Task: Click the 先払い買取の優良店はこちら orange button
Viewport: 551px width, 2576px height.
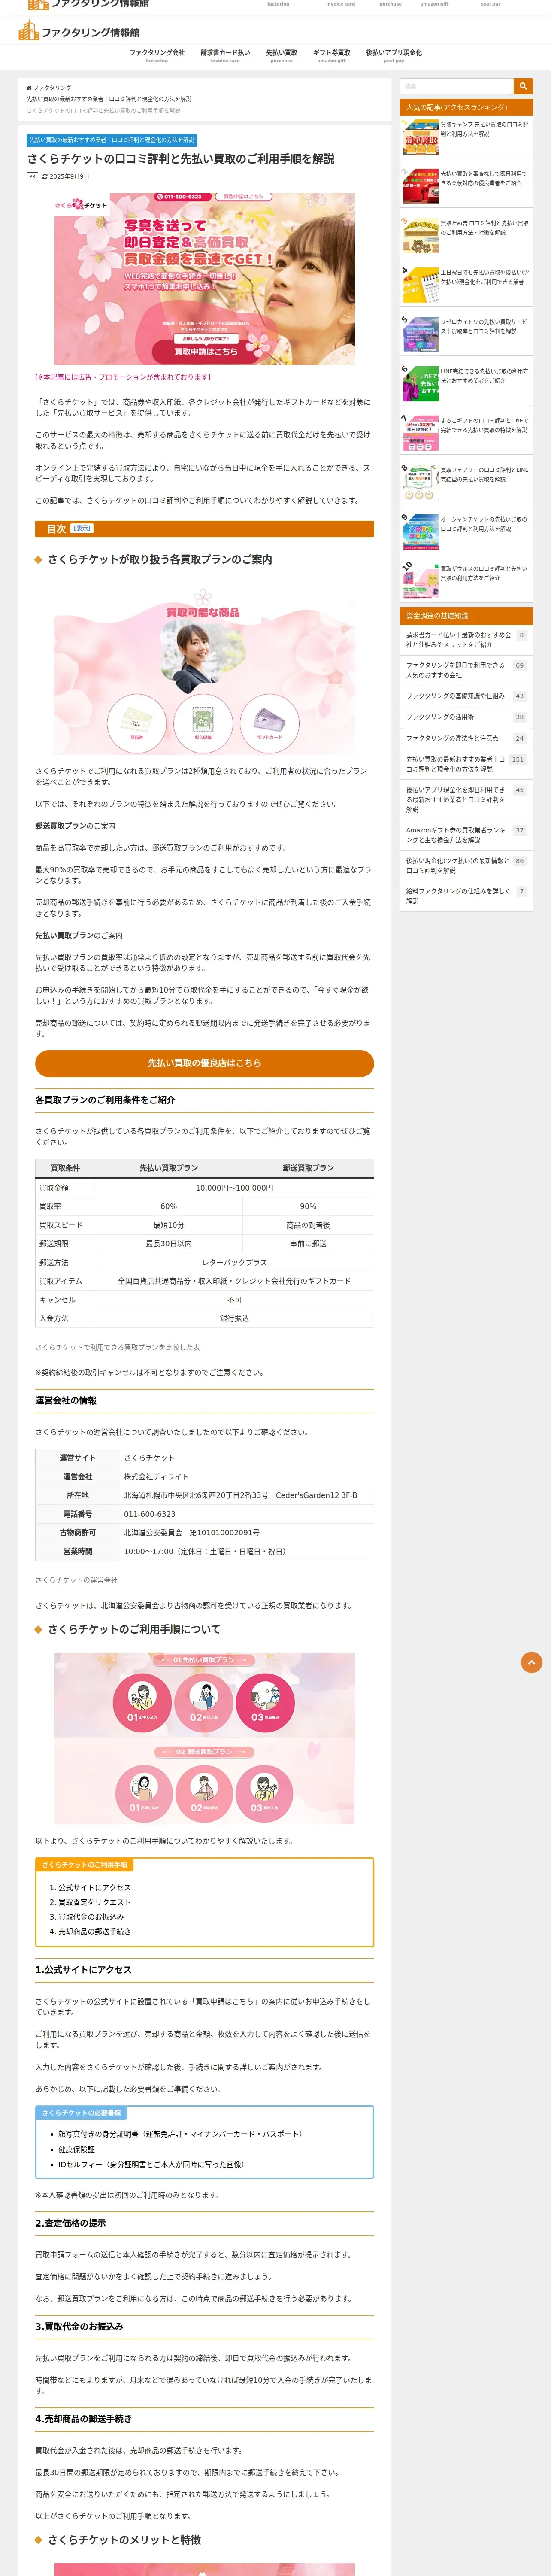Action: point(204,1063)
